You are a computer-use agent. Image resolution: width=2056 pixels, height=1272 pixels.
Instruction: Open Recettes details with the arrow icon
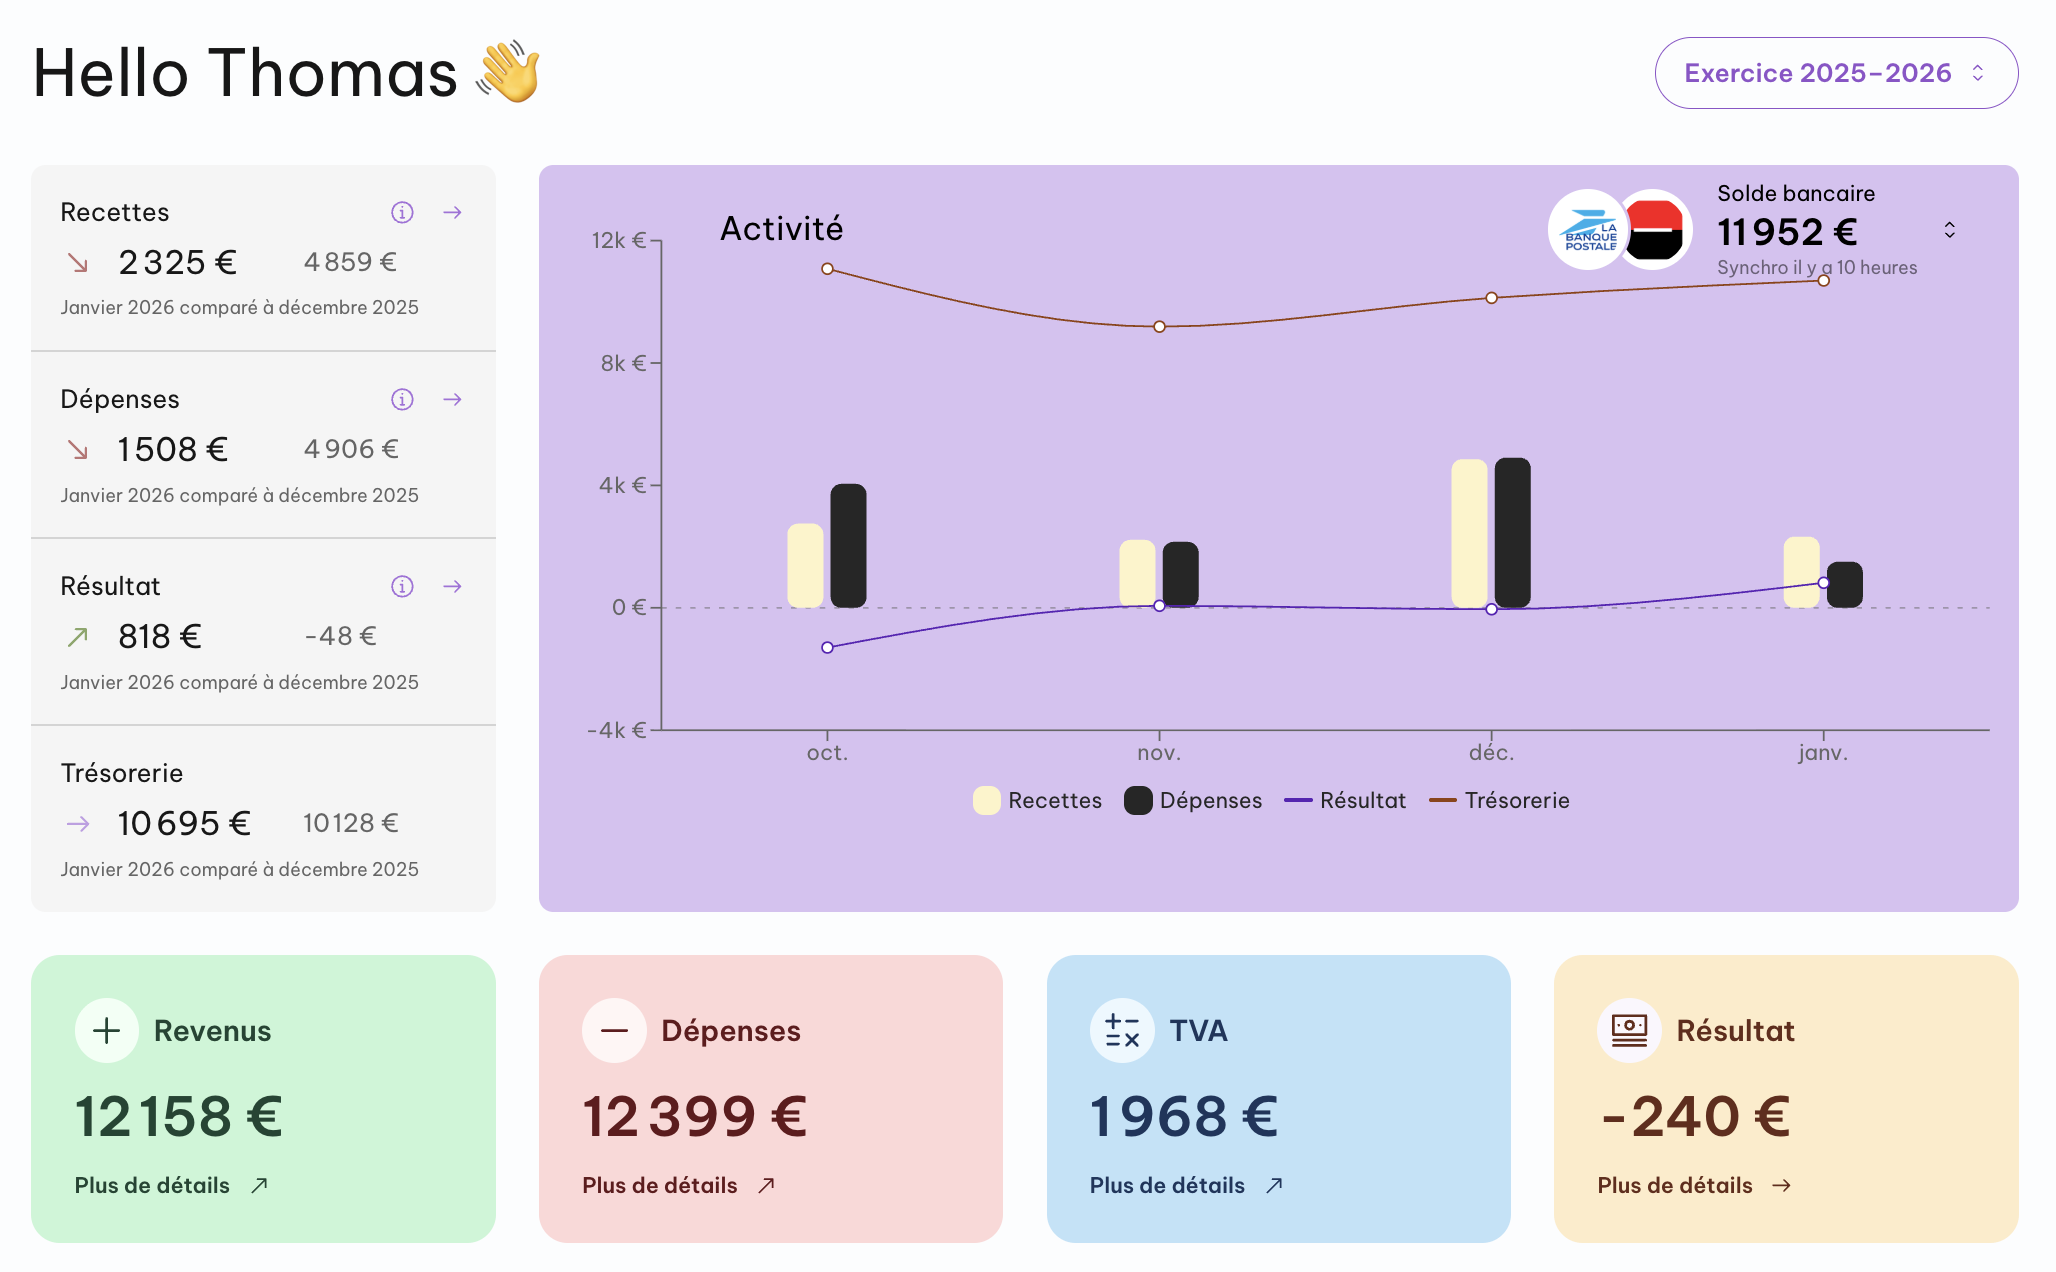453,212
